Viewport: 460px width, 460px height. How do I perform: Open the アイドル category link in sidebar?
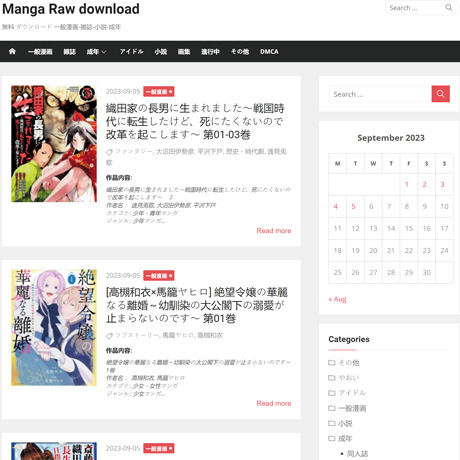352,393
